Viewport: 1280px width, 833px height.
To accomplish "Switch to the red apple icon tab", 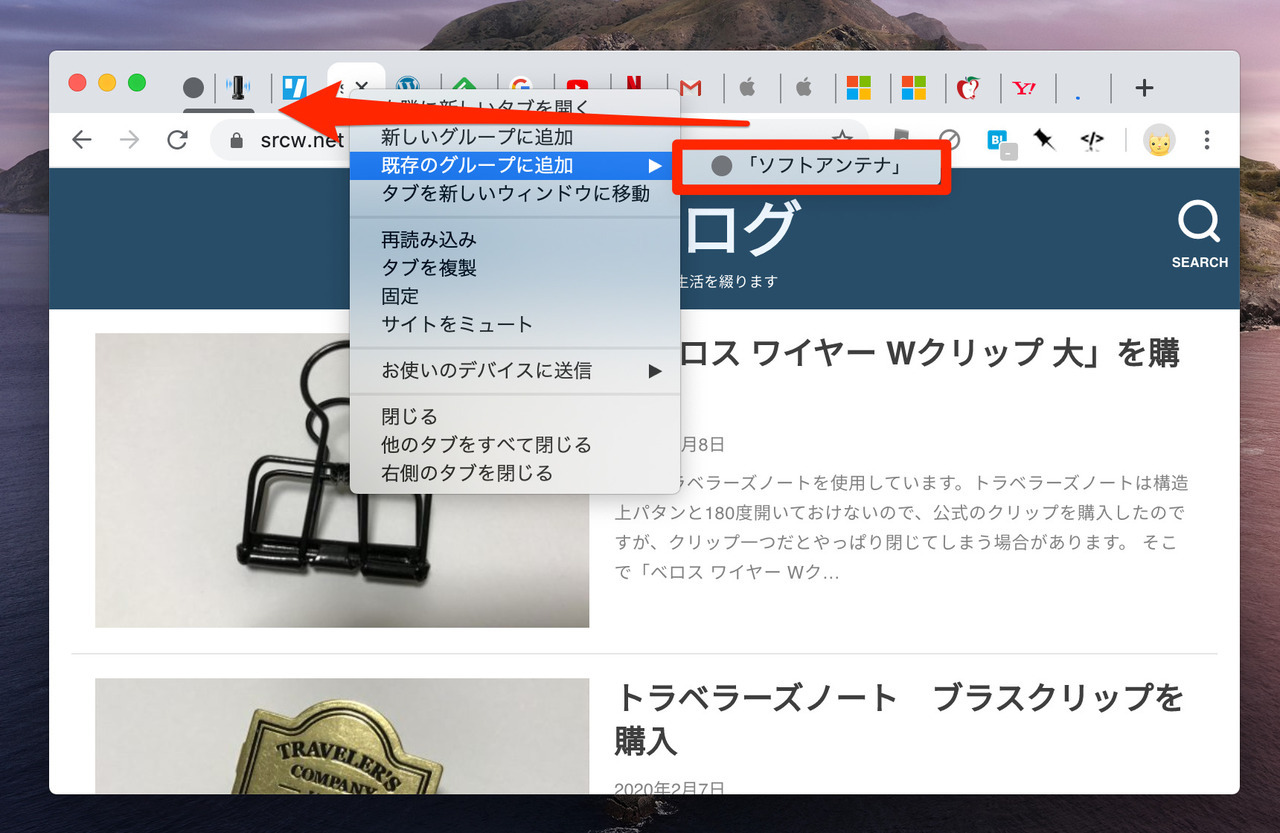I will pos(967,88).
